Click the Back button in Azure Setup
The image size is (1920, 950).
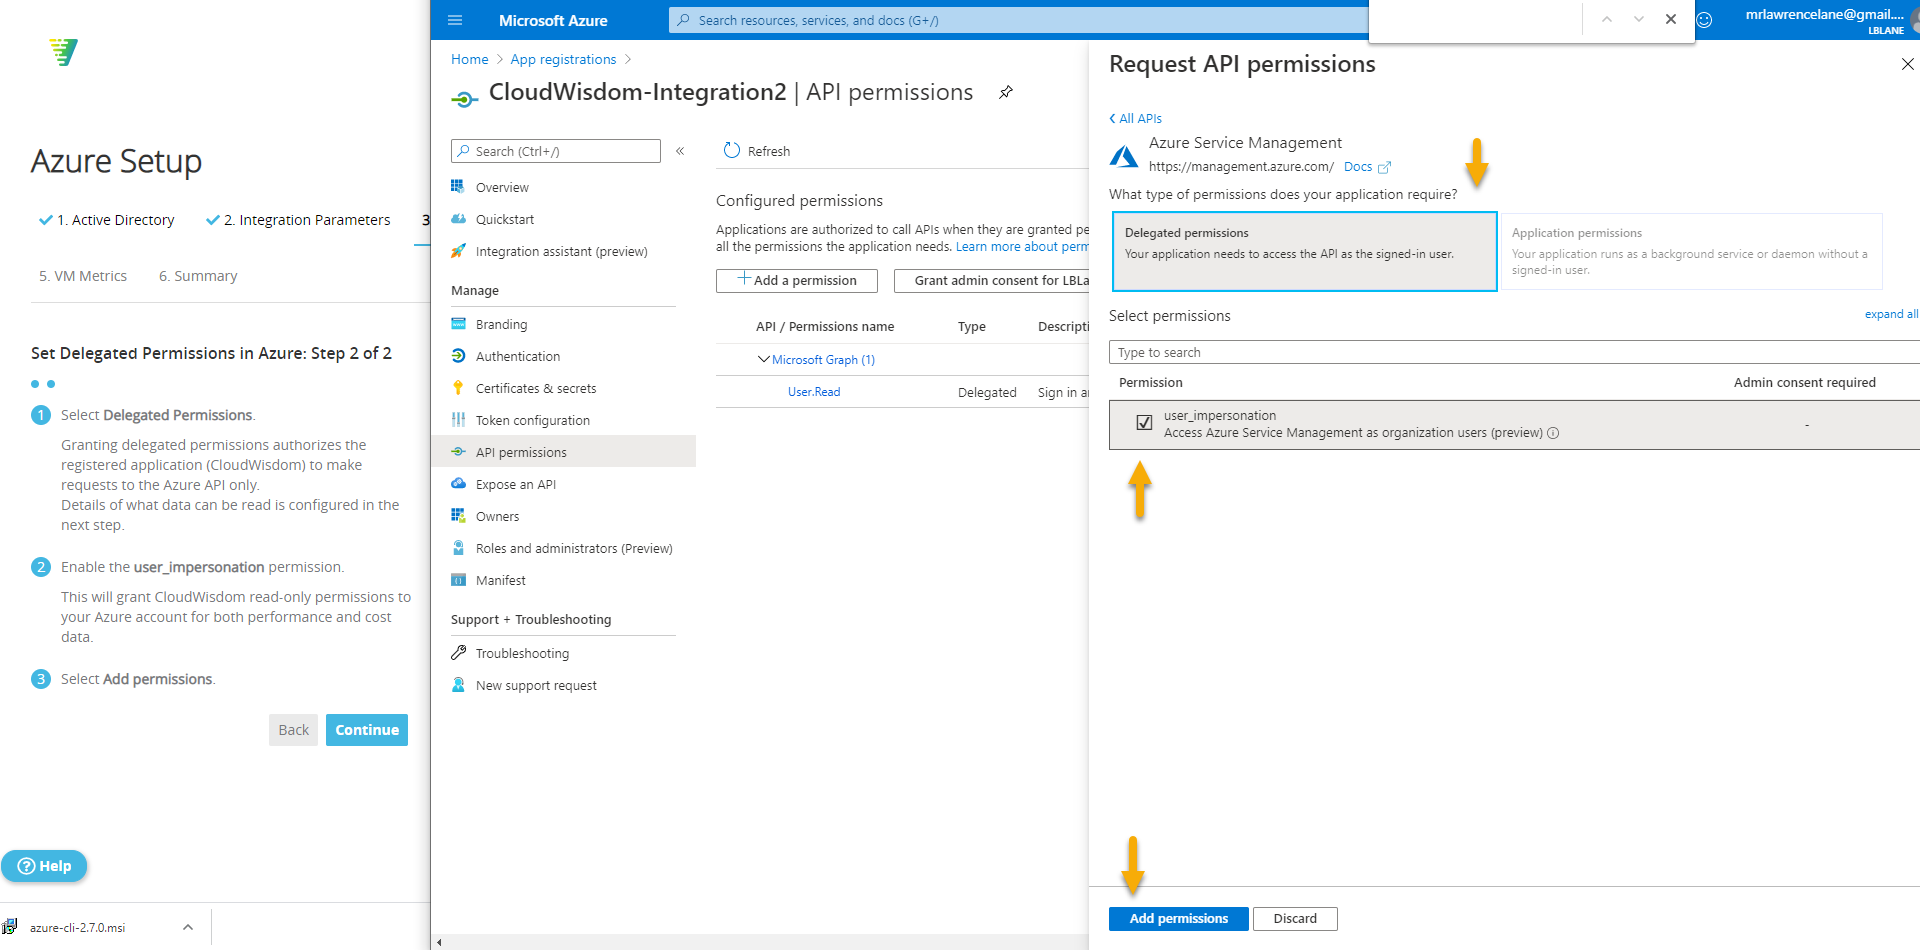pyautogui.click(x=293, y=730)
